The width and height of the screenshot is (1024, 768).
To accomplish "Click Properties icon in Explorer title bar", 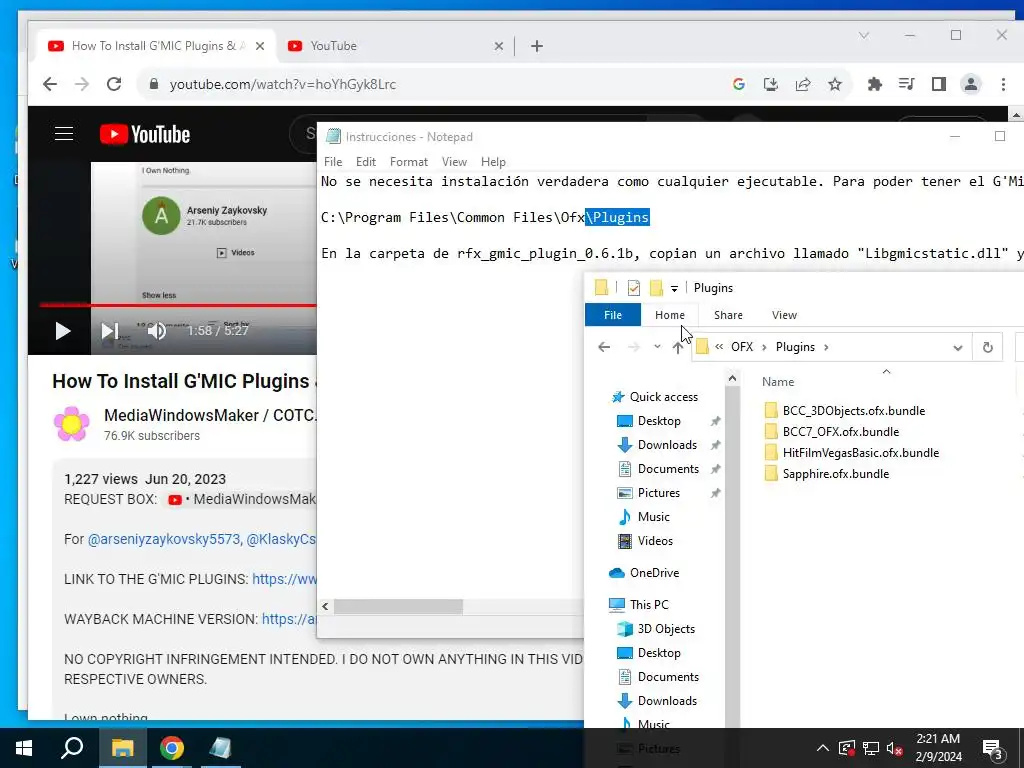I will 633,288.
